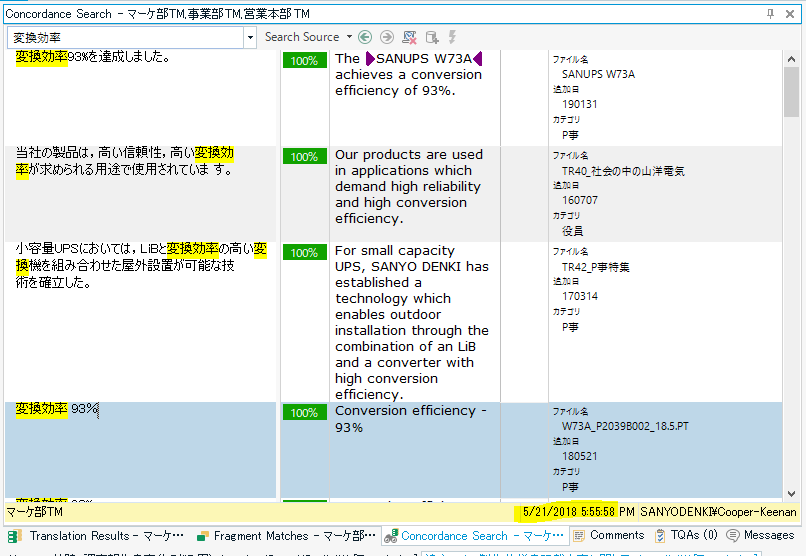Click the opening purple tag before SANUPS W73A

click(x=370, y=59)
